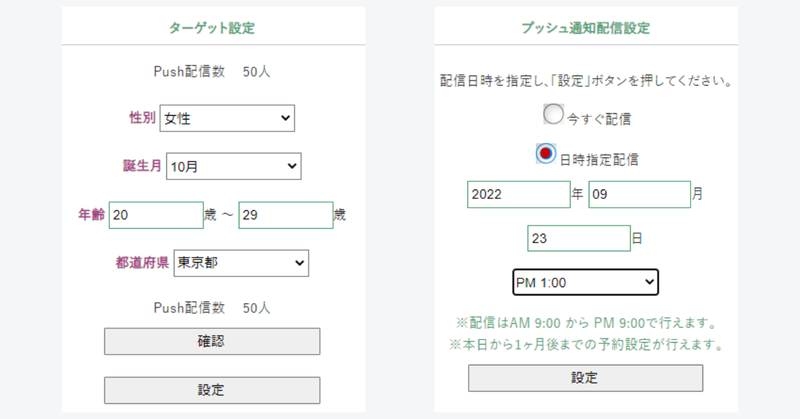The height and width of the screenshot is (419, 800).
Task: Open the 性別 dropdown showing 女性
Action: [x=227, y=118]
